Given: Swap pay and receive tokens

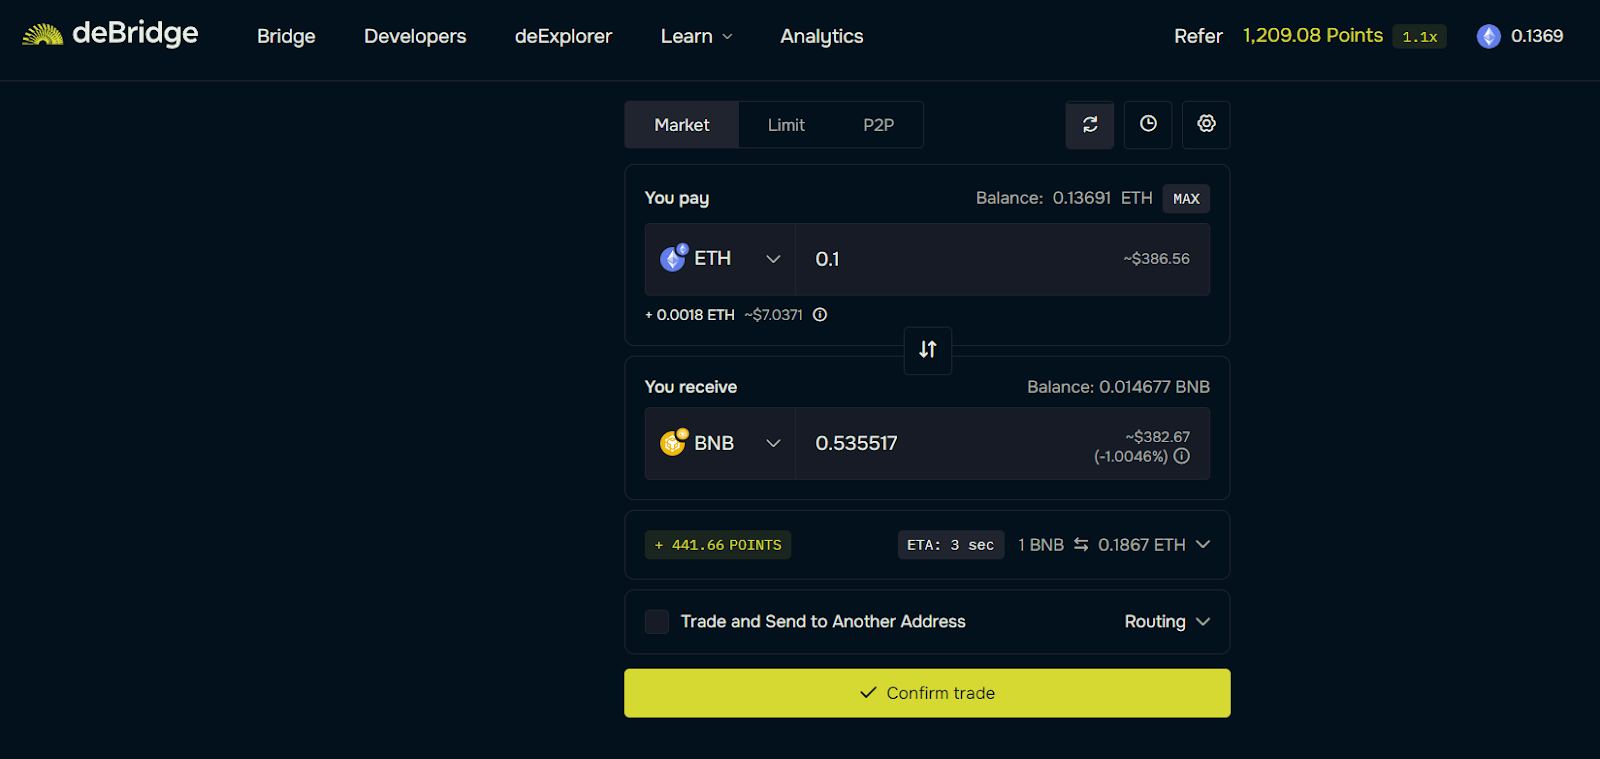Looking at the screenshot, I should (x=928, y=350).
